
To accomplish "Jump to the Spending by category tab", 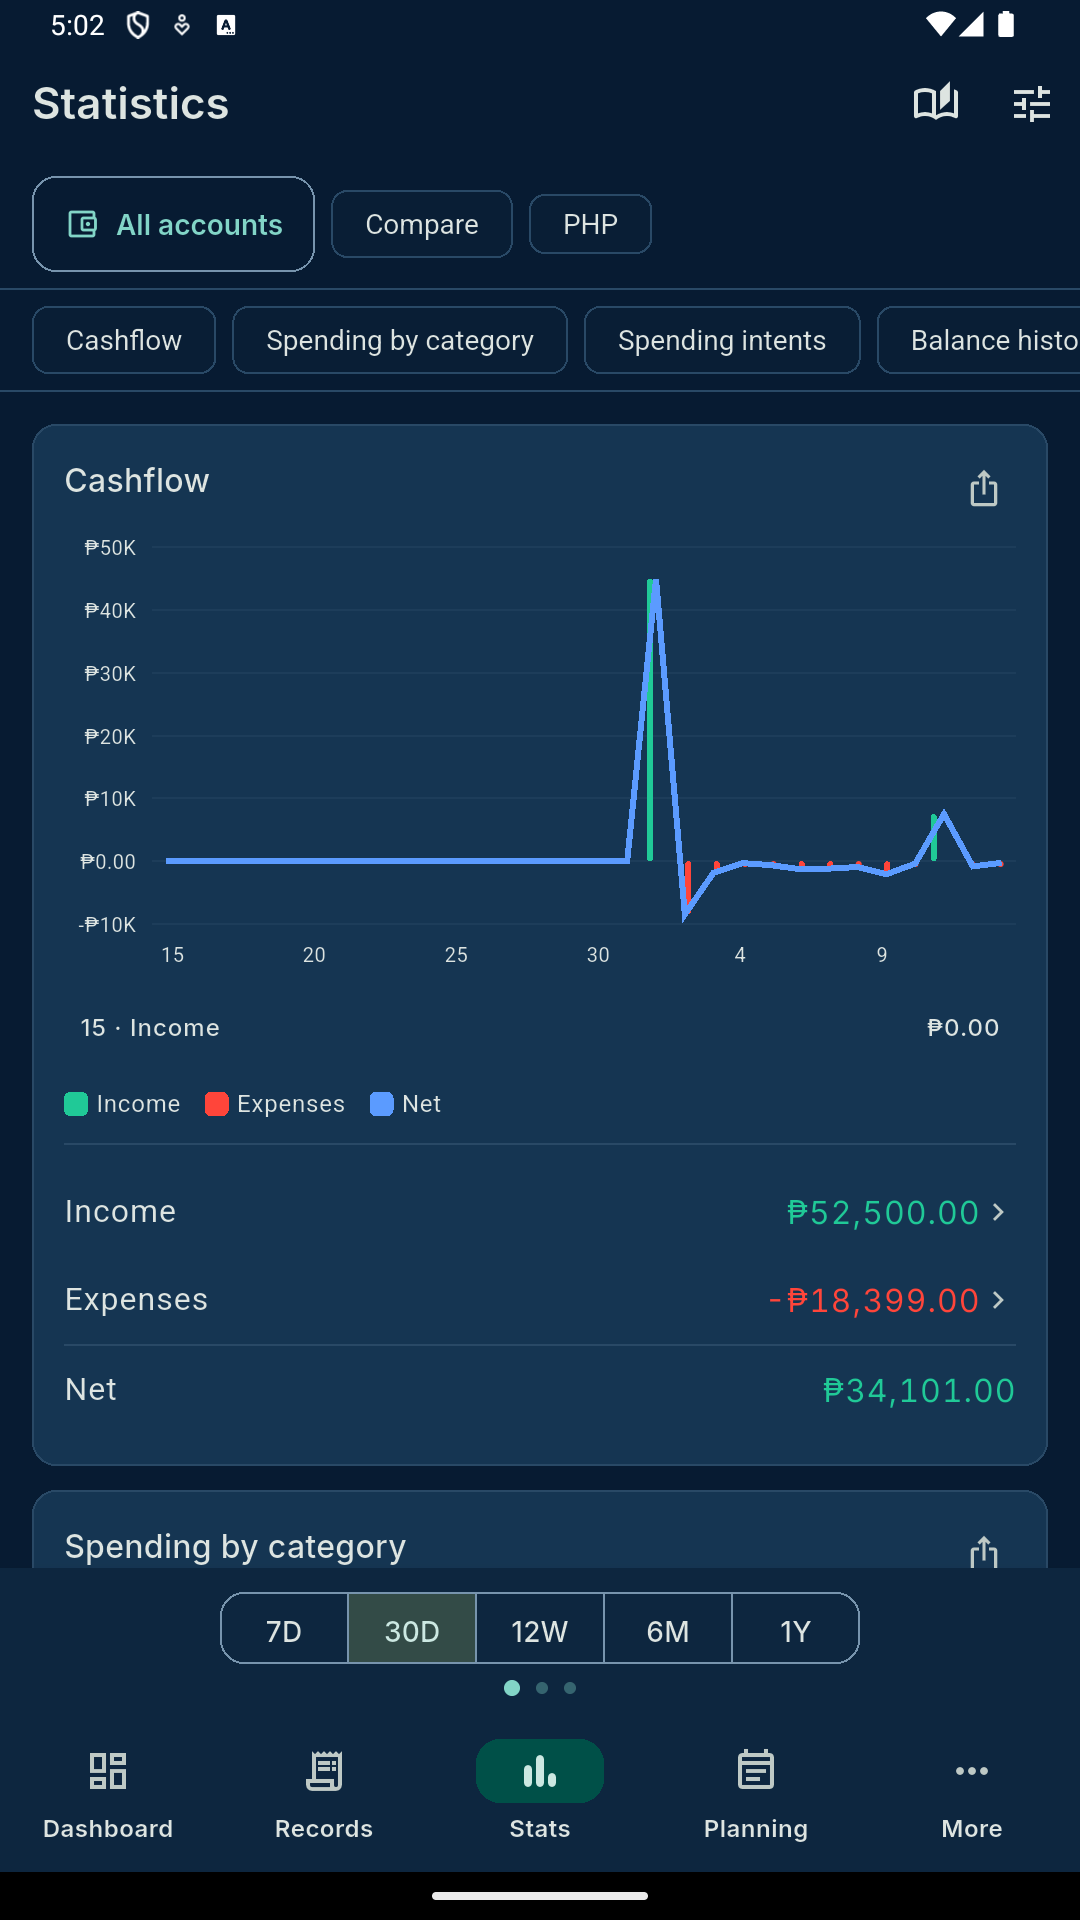I will [x=400, y=340].
